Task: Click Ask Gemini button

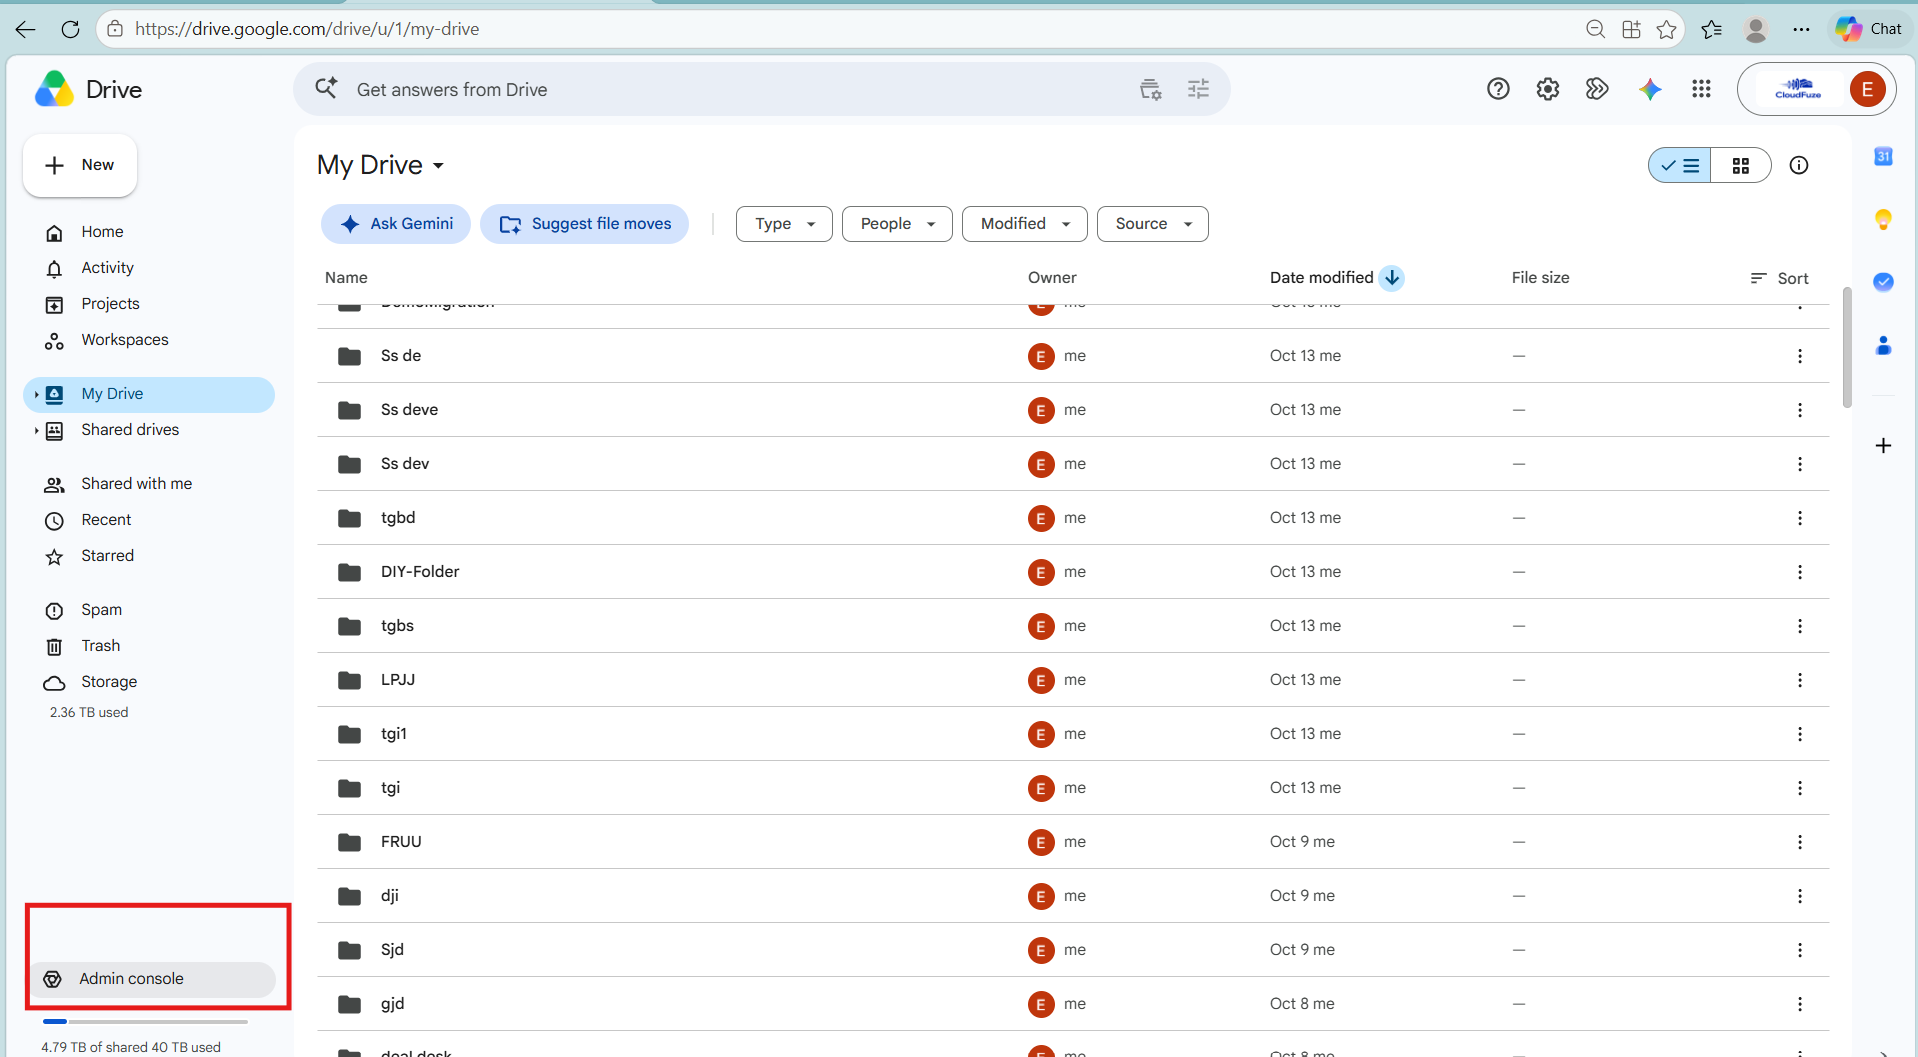Action: [396, 224]
